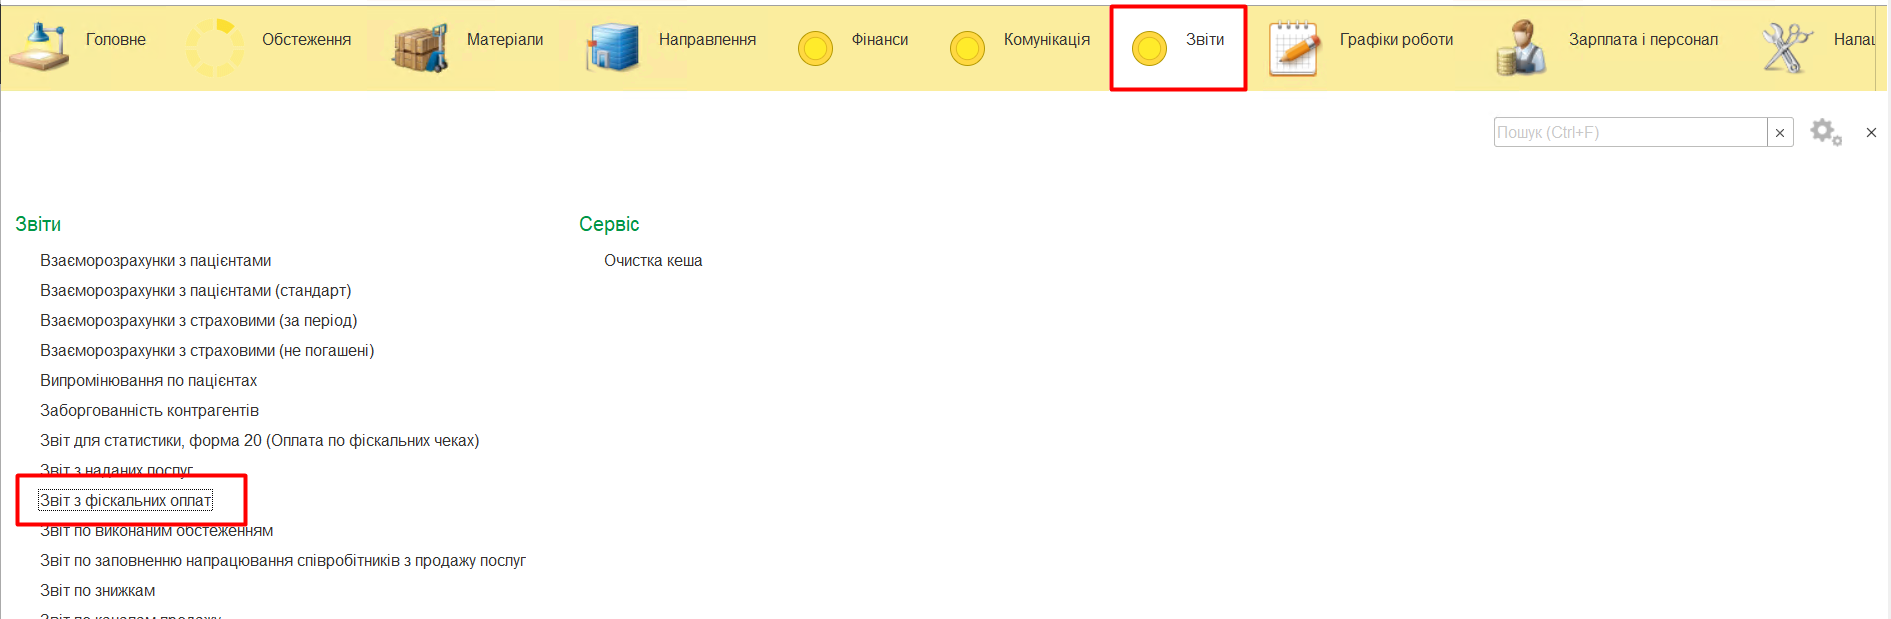Click the Головне desk lamp icon
Screen dimensions: 1891x619
(x=39, y=46)
